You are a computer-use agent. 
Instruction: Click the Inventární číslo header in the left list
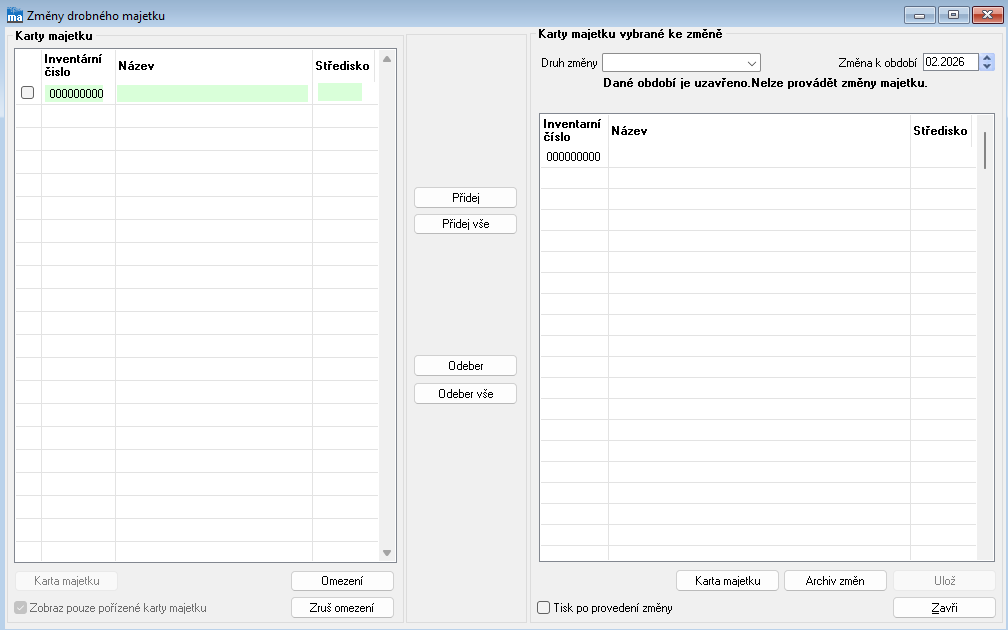[x=73, y=66]
